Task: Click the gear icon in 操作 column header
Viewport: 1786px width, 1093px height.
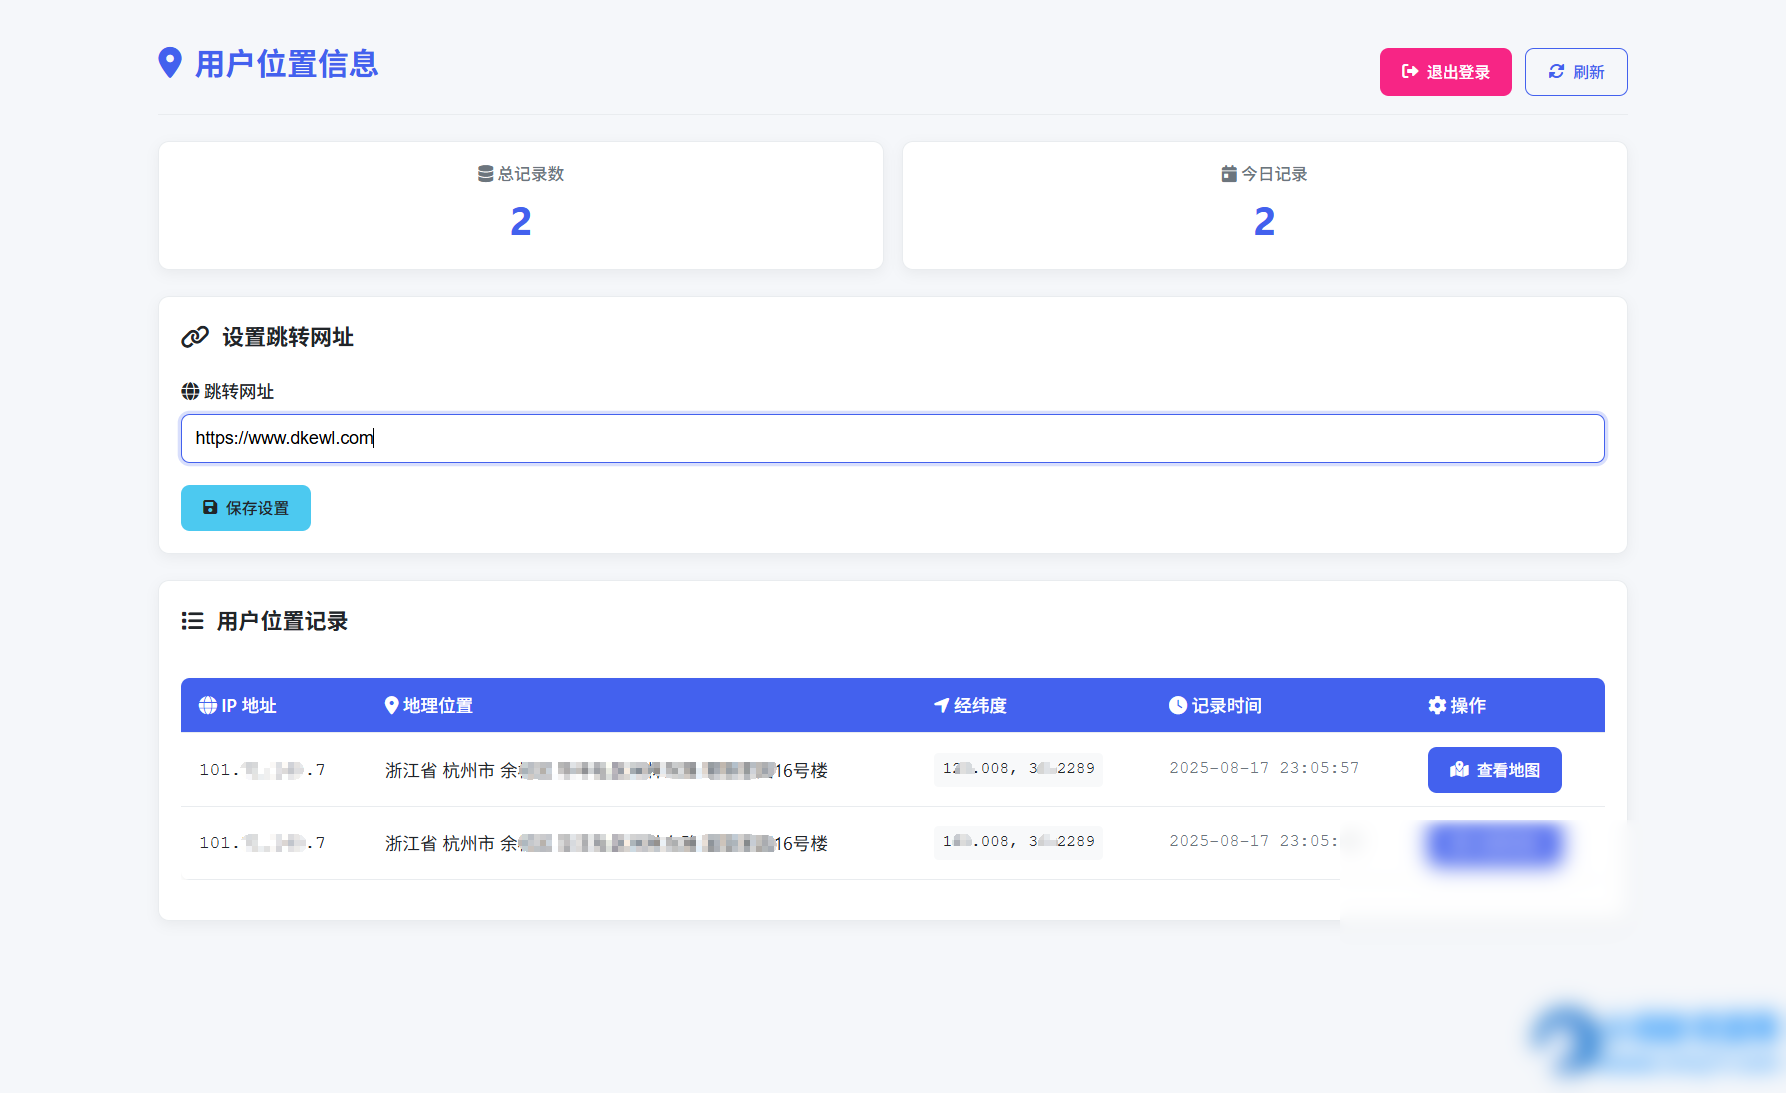Action: [x=1437, y=705]
